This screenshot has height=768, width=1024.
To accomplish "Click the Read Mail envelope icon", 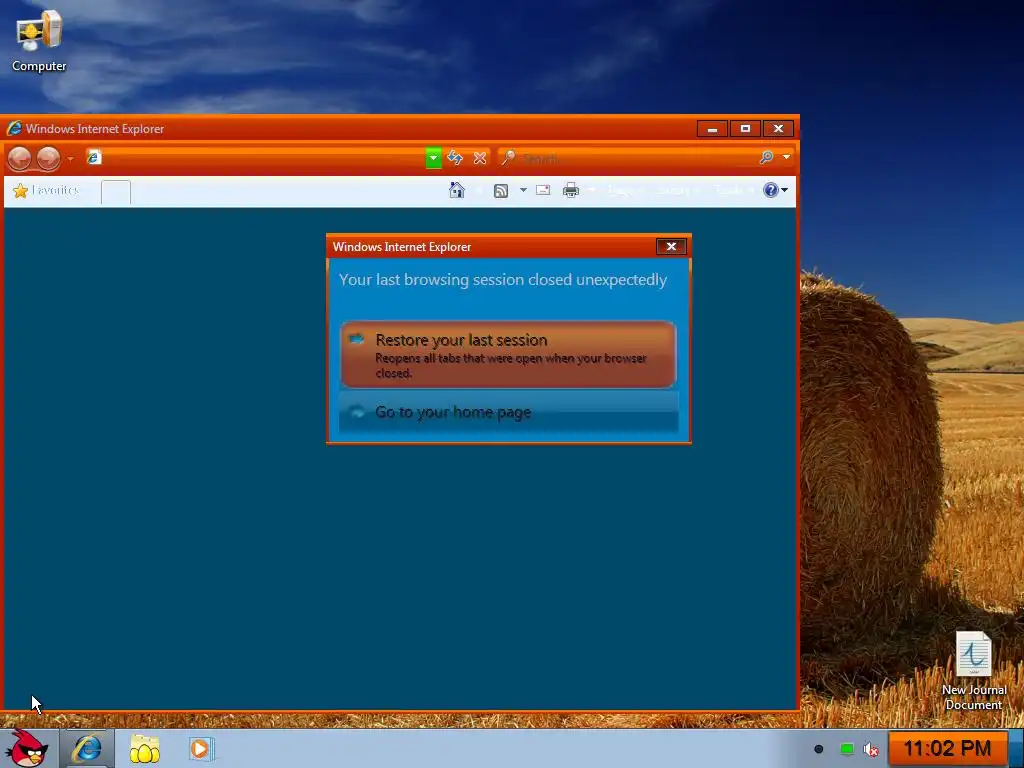I will (x=543, y=190).
